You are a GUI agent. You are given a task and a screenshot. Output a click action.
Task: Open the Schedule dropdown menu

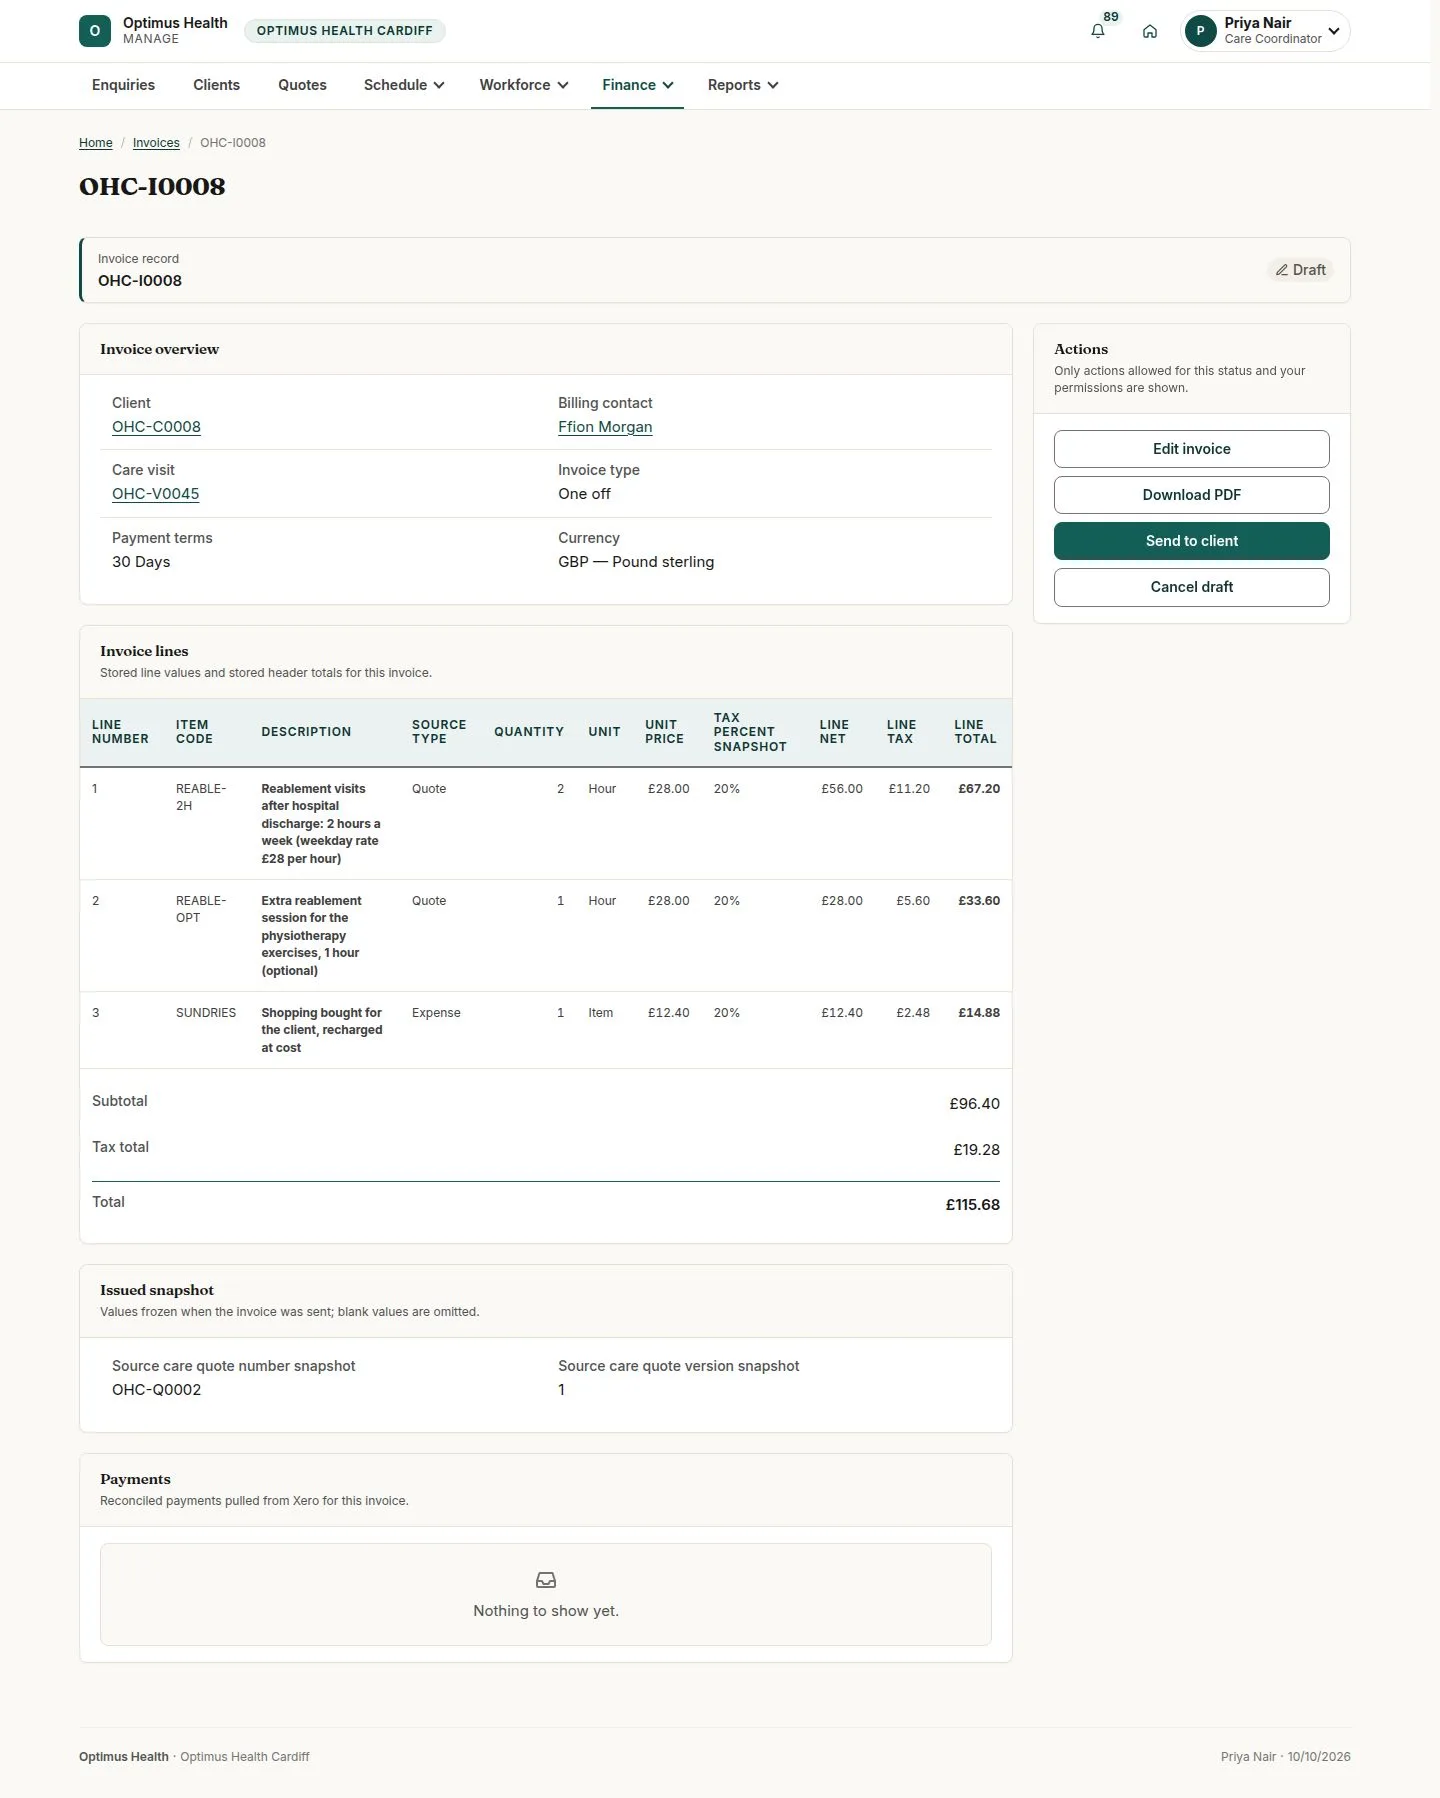tap(404, 85)
